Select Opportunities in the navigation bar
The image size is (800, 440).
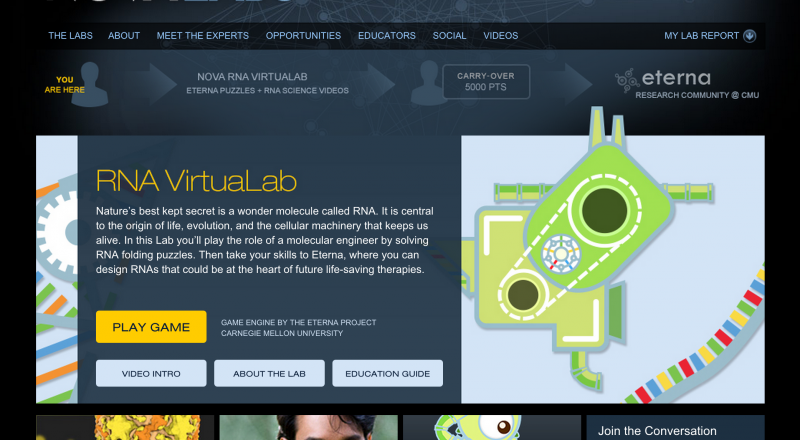pyautogui.click(x=303, y=36)
